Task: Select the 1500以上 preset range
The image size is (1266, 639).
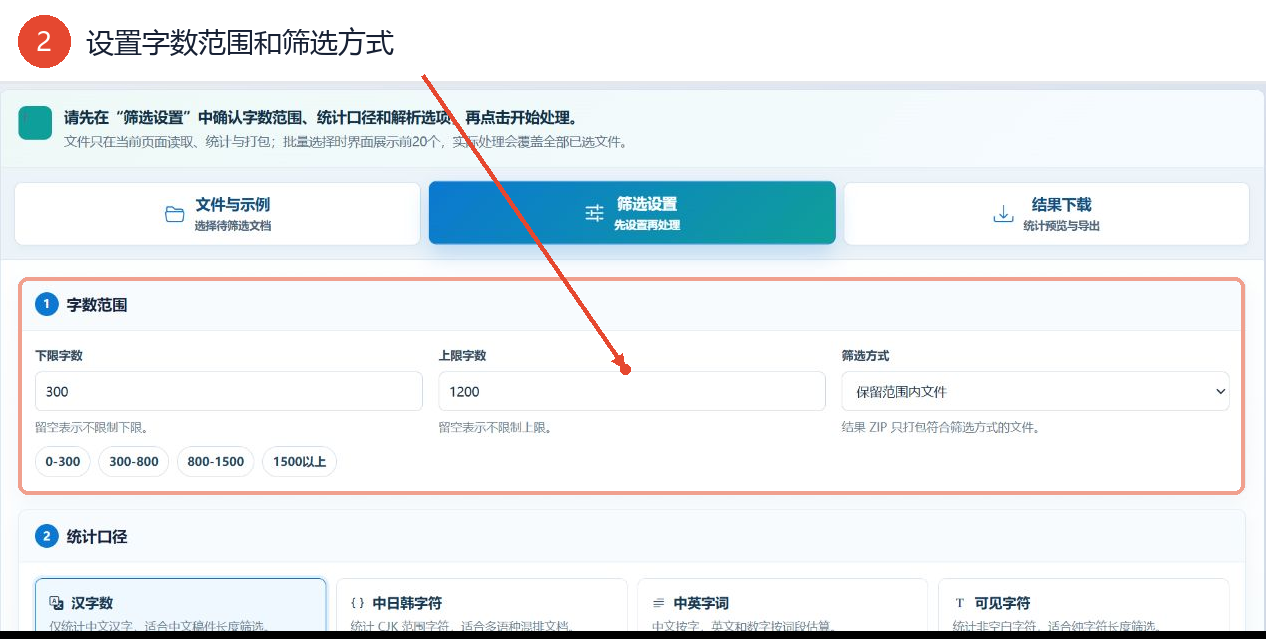Action: (x=300, y=462)
